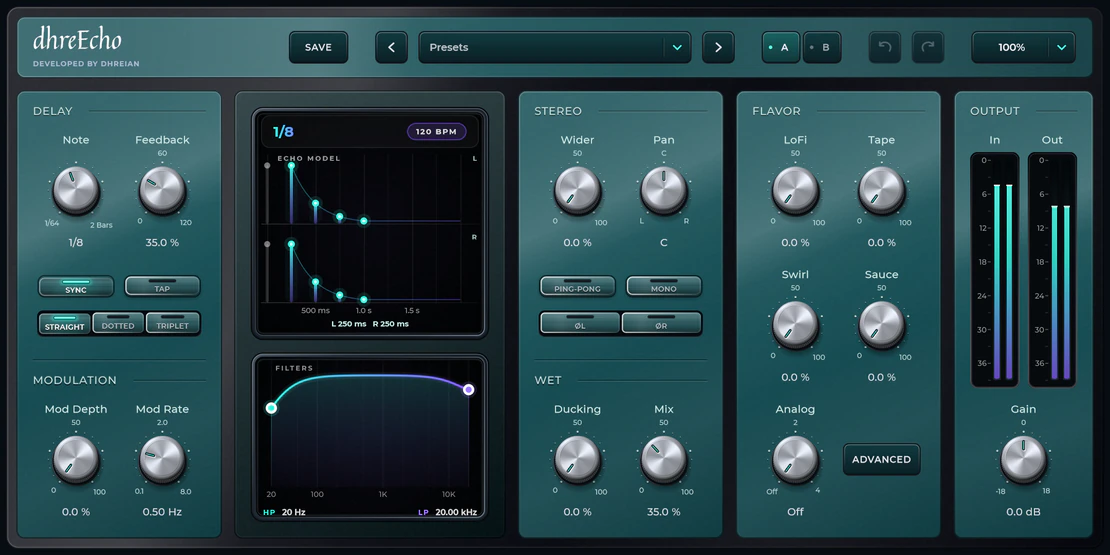Click the Ducking knob
Screen dimensions: 1110x555
click(577, 459)
